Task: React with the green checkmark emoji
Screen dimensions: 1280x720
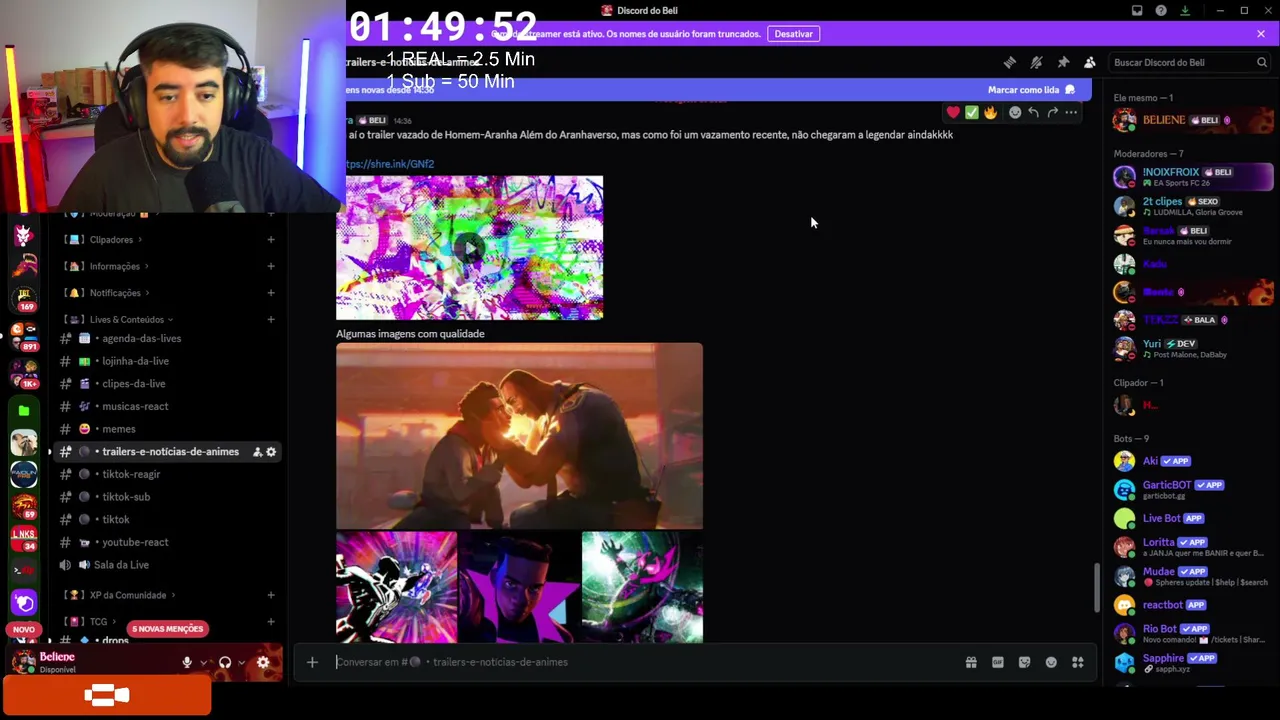Action: point(972,112)
